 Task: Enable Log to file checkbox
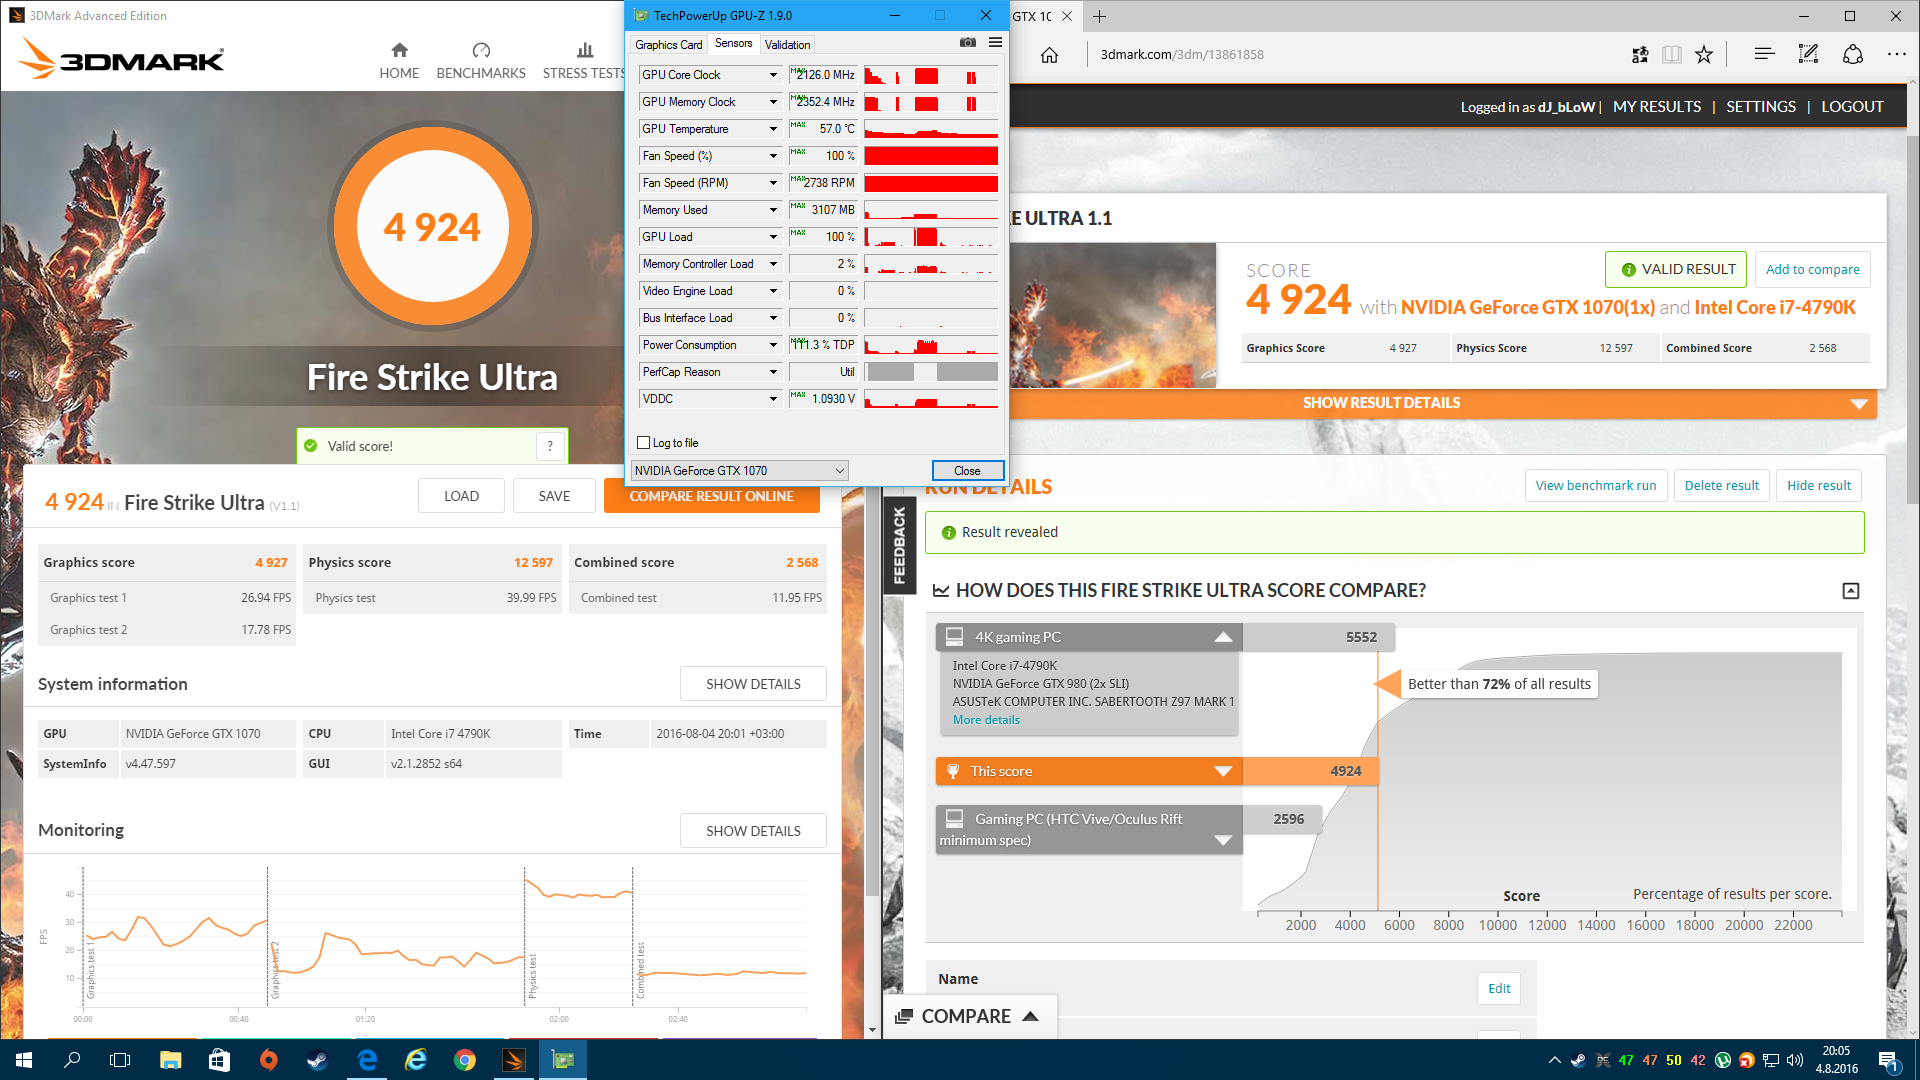pos(644,443)
